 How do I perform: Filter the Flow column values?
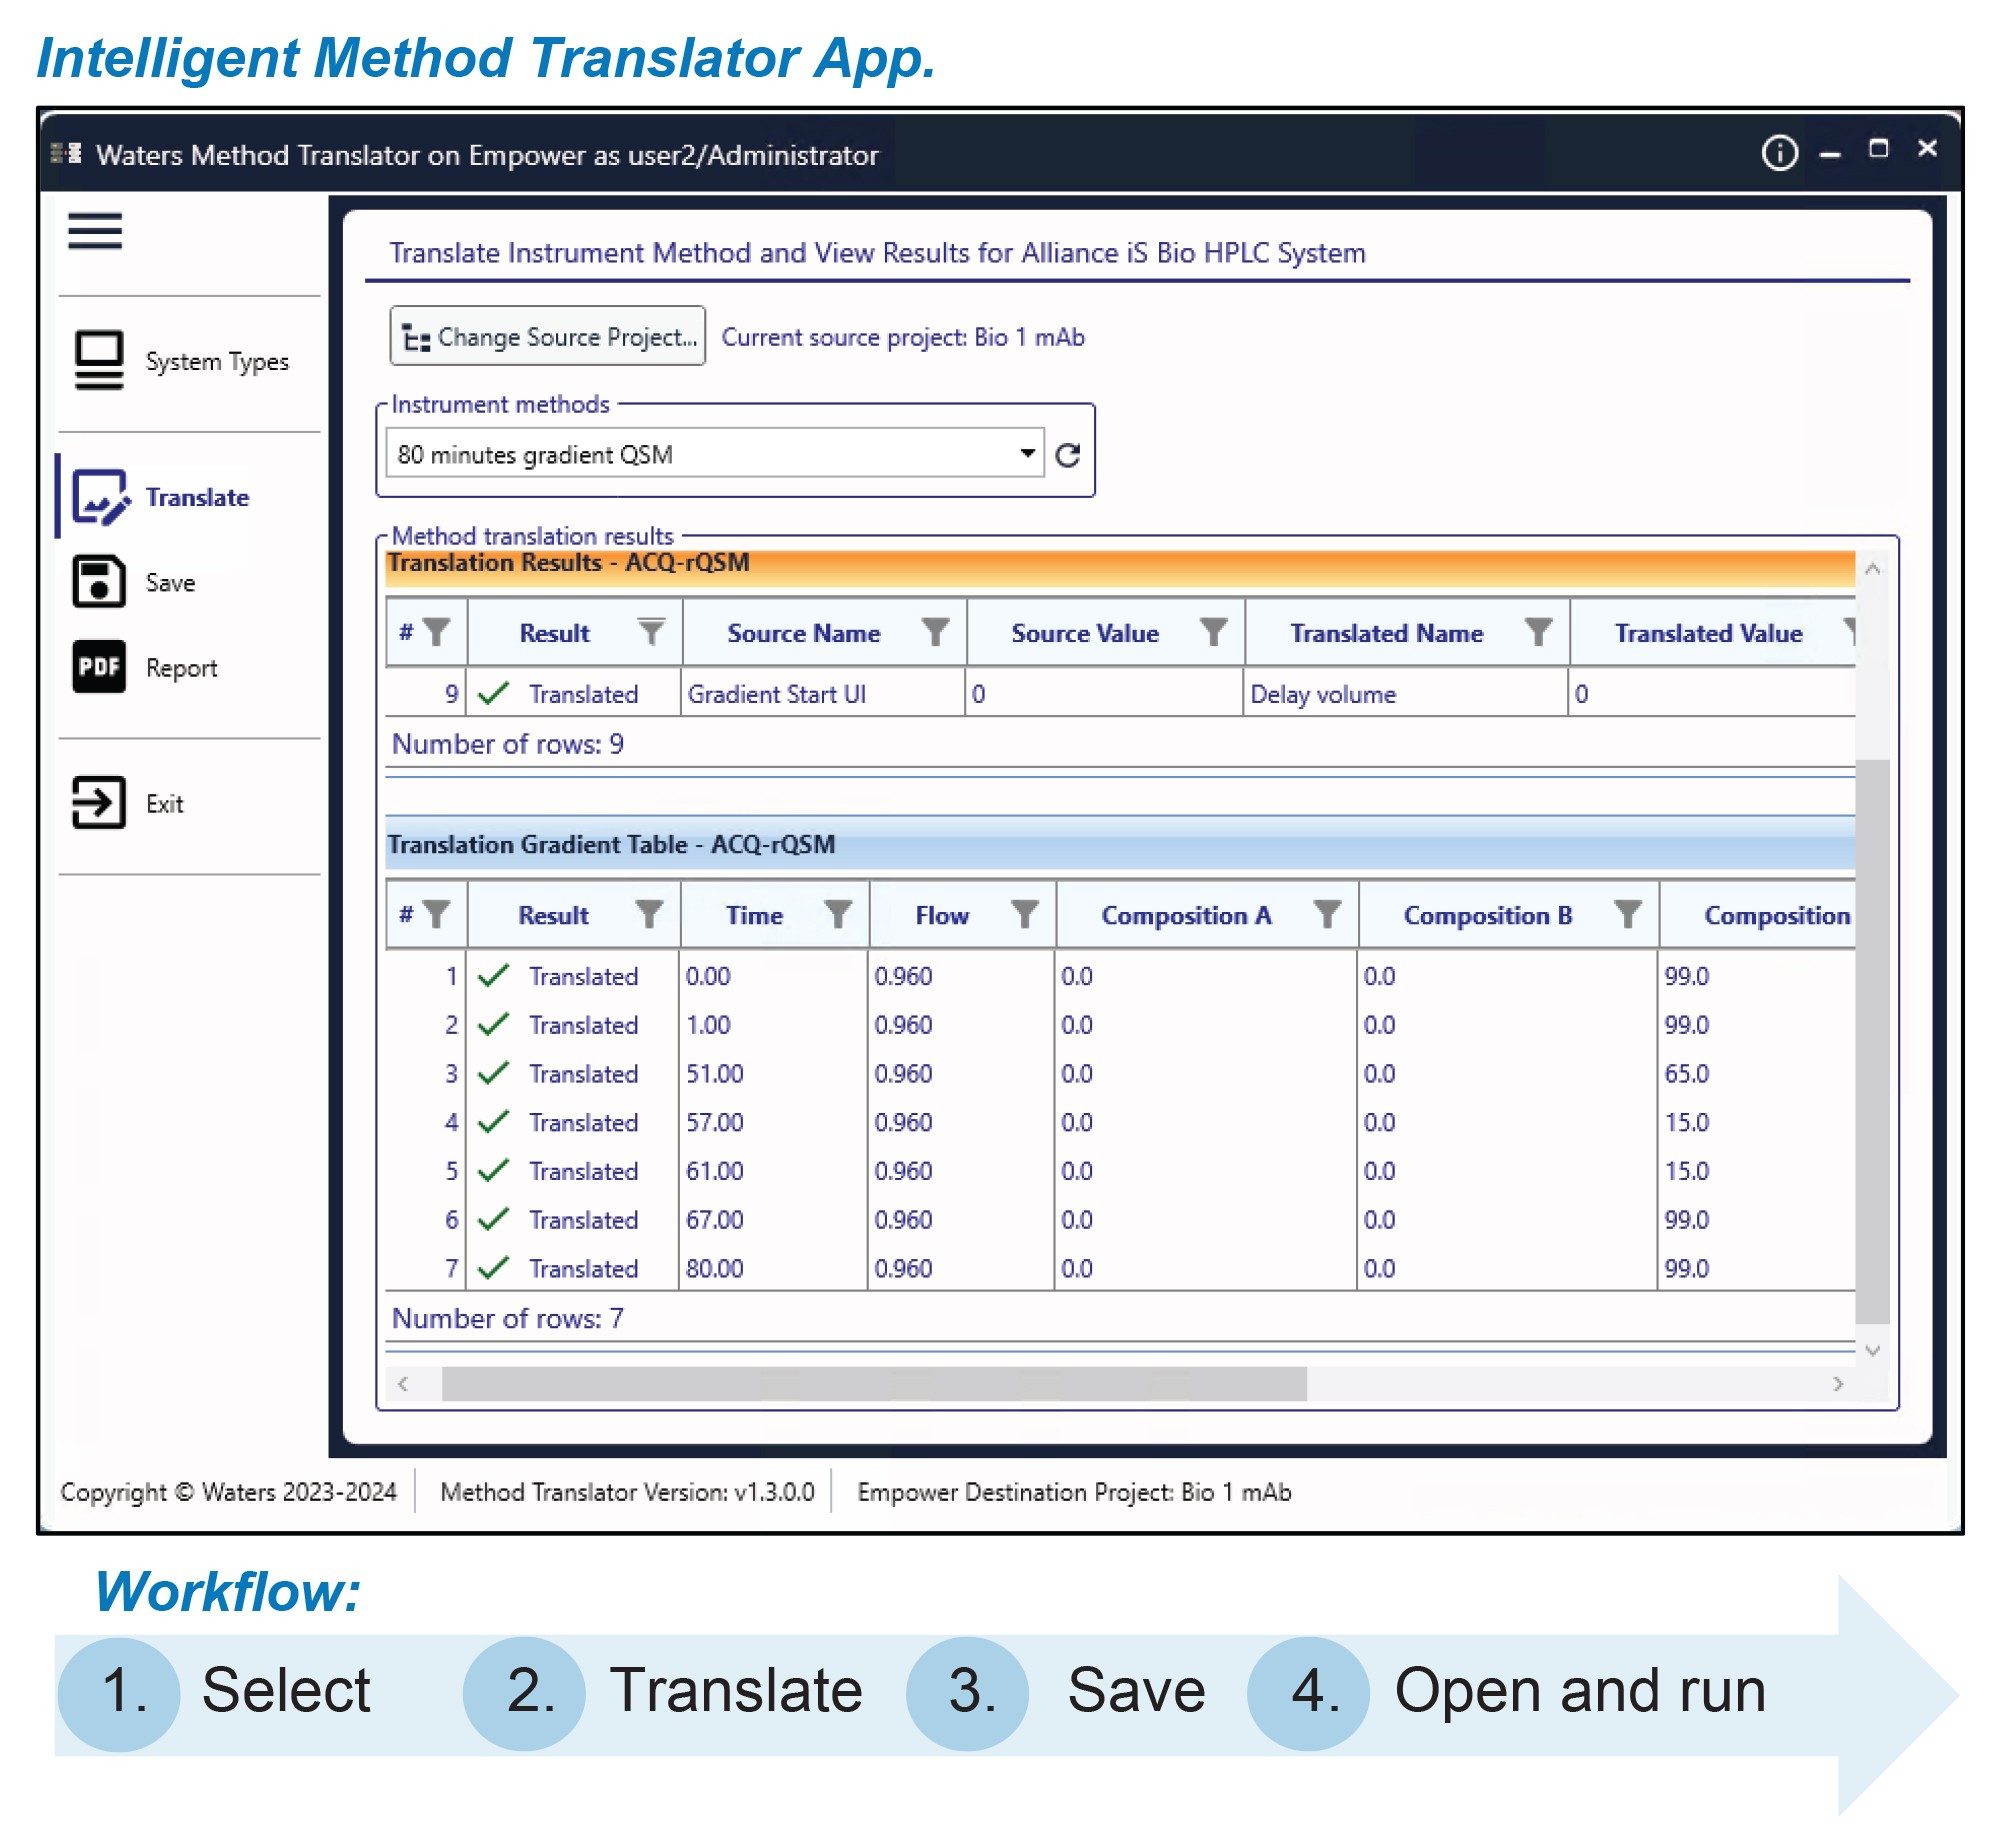[1025, 914]
